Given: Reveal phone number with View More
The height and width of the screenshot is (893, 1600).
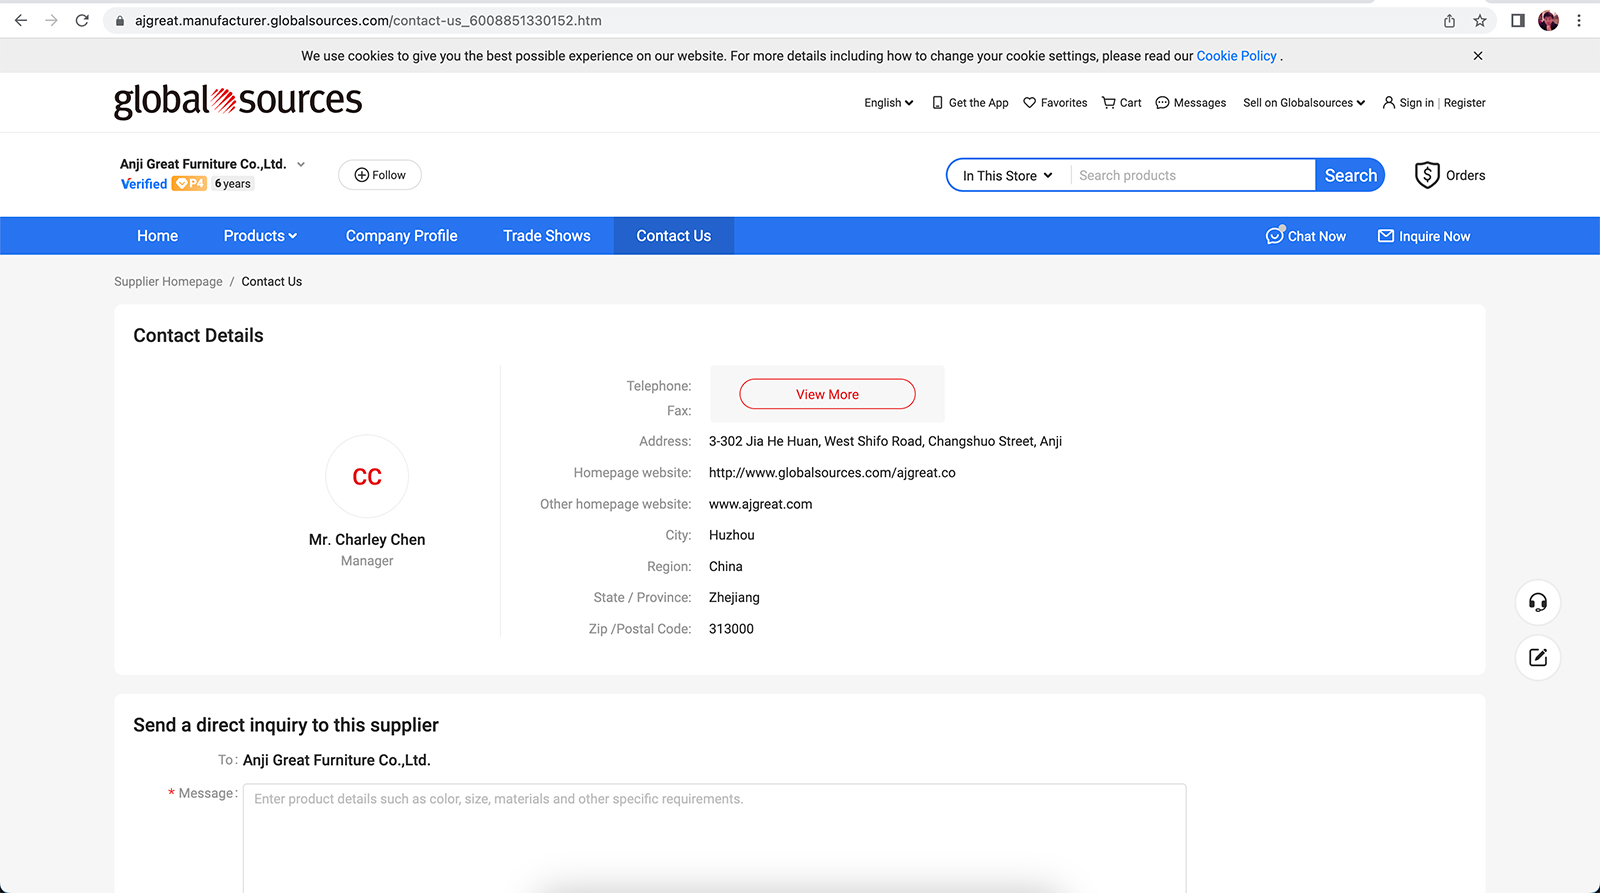Looking at the screenshot, I should click(827, 394).
